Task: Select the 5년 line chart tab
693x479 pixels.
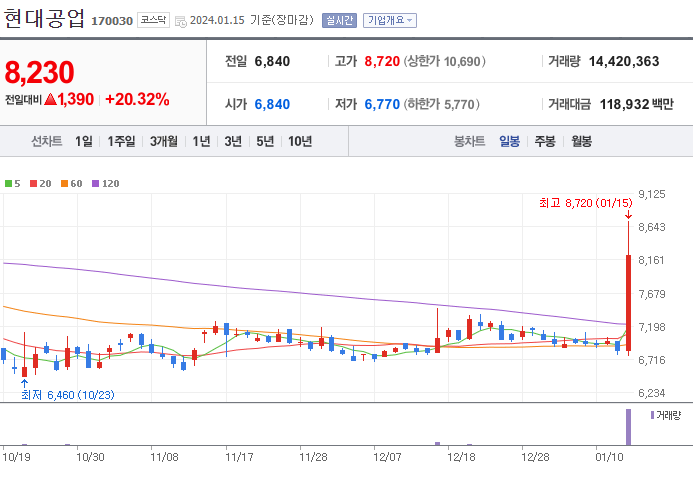Action: 265,141
